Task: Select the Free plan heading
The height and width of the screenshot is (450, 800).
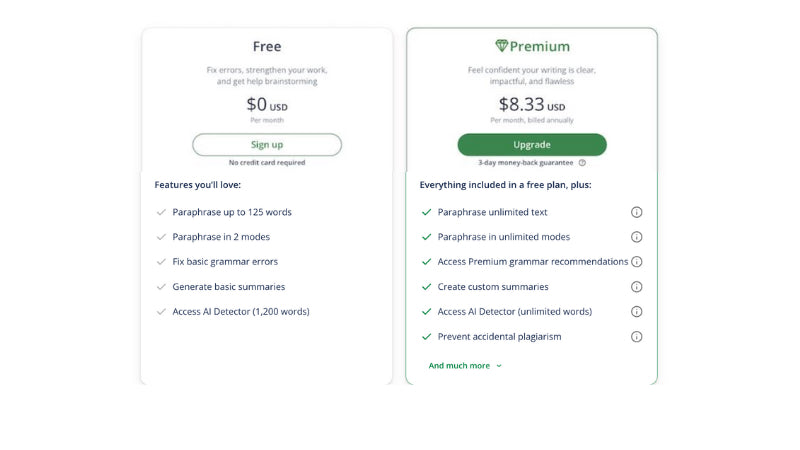Action: coord(267,46)
